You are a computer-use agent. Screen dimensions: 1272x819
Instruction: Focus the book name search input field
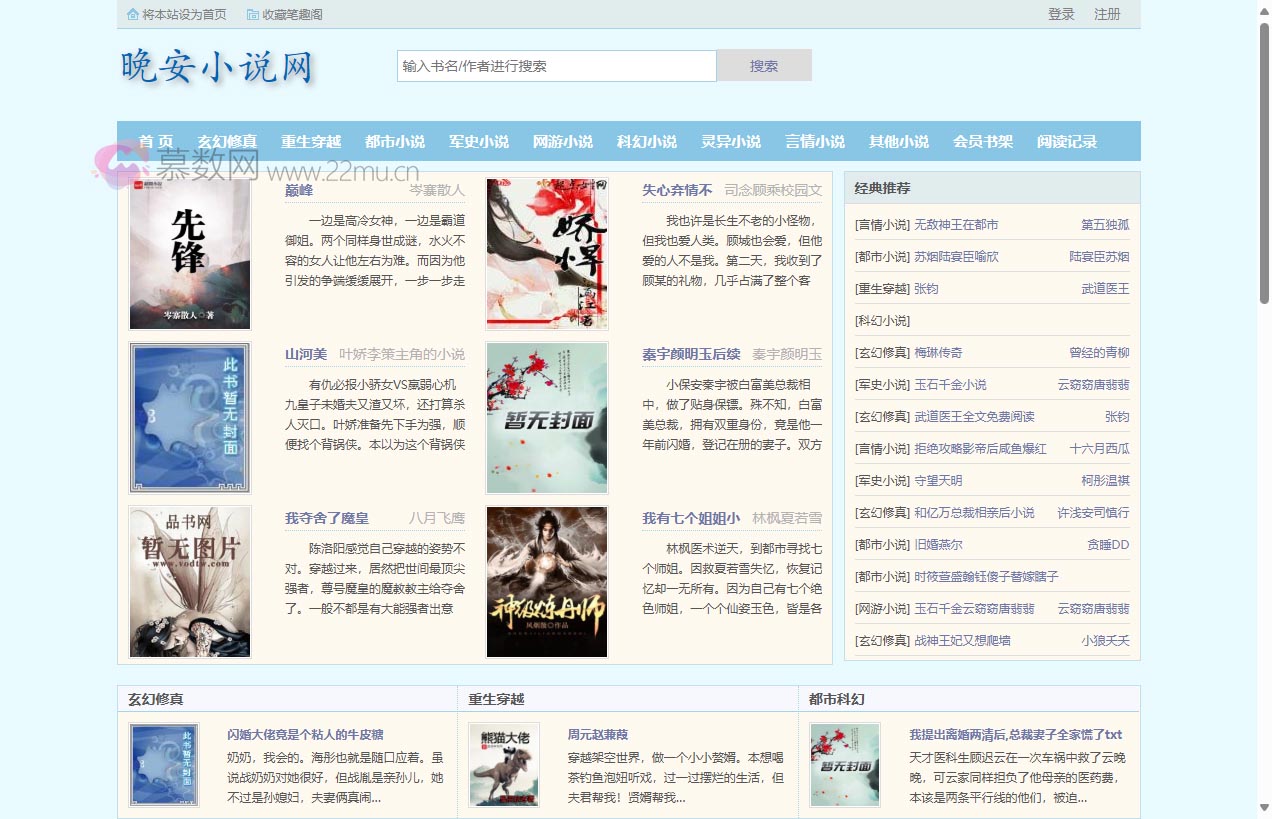[556, 66]
